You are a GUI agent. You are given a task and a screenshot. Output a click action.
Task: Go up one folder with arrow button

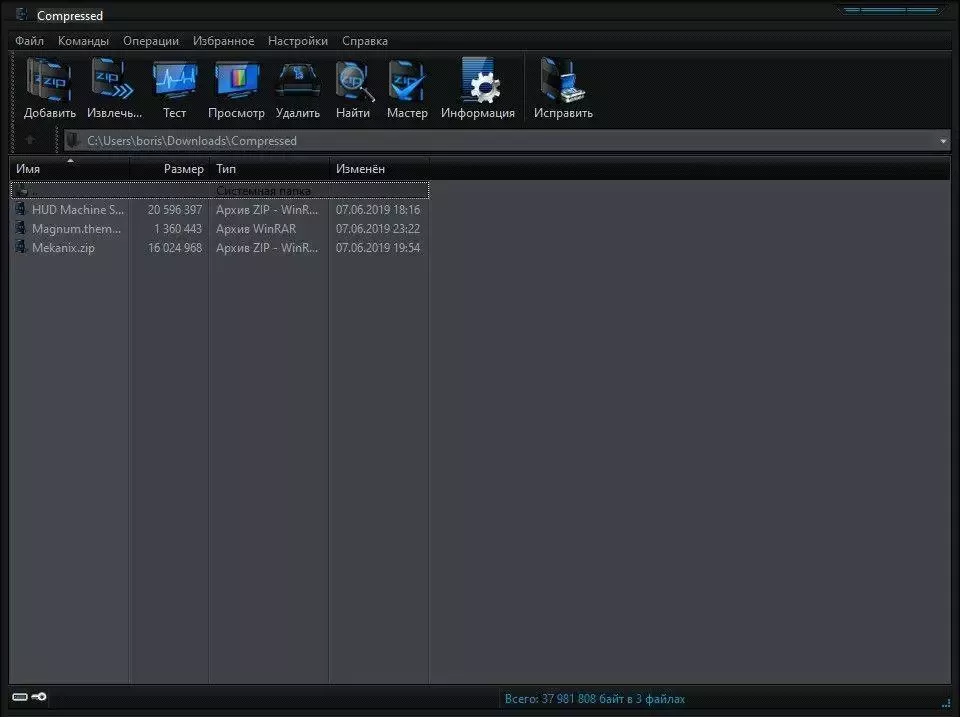click(31, 141)
